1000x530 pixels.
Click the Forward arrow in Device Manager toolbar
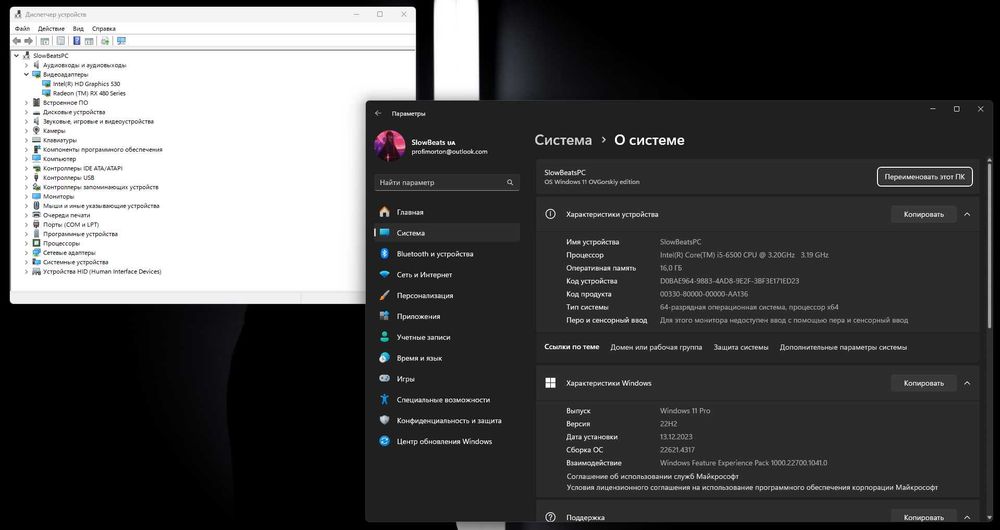tap(28, 41)
